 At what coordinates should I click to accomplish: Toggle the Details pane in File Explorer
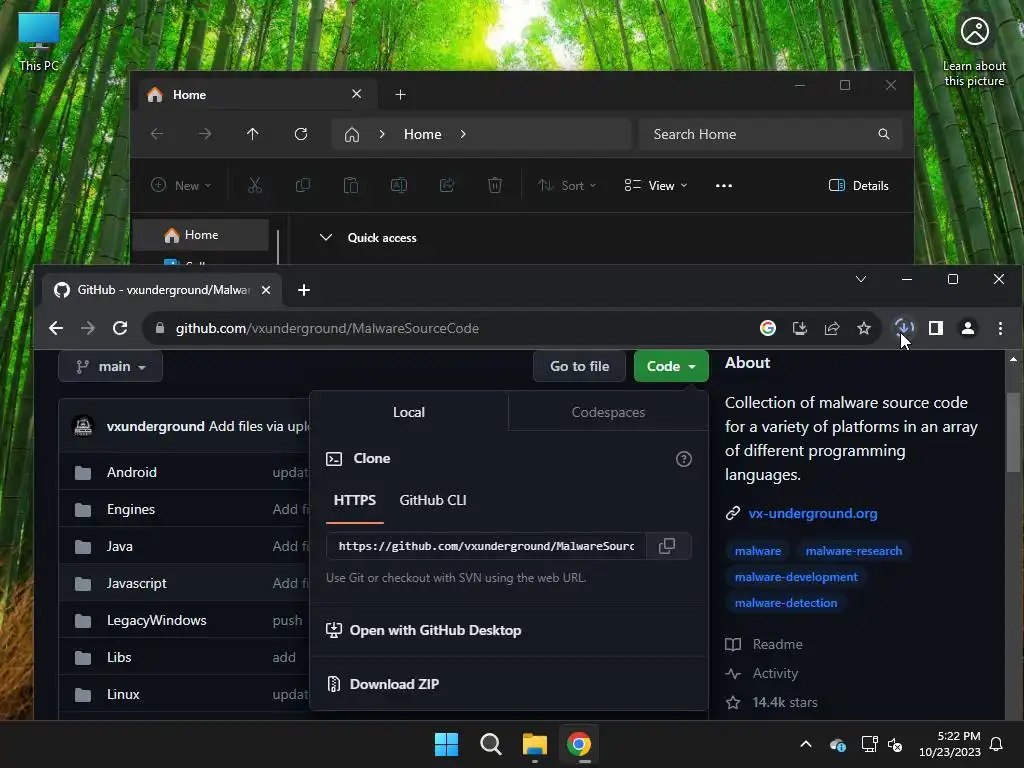tap(858, 185)
